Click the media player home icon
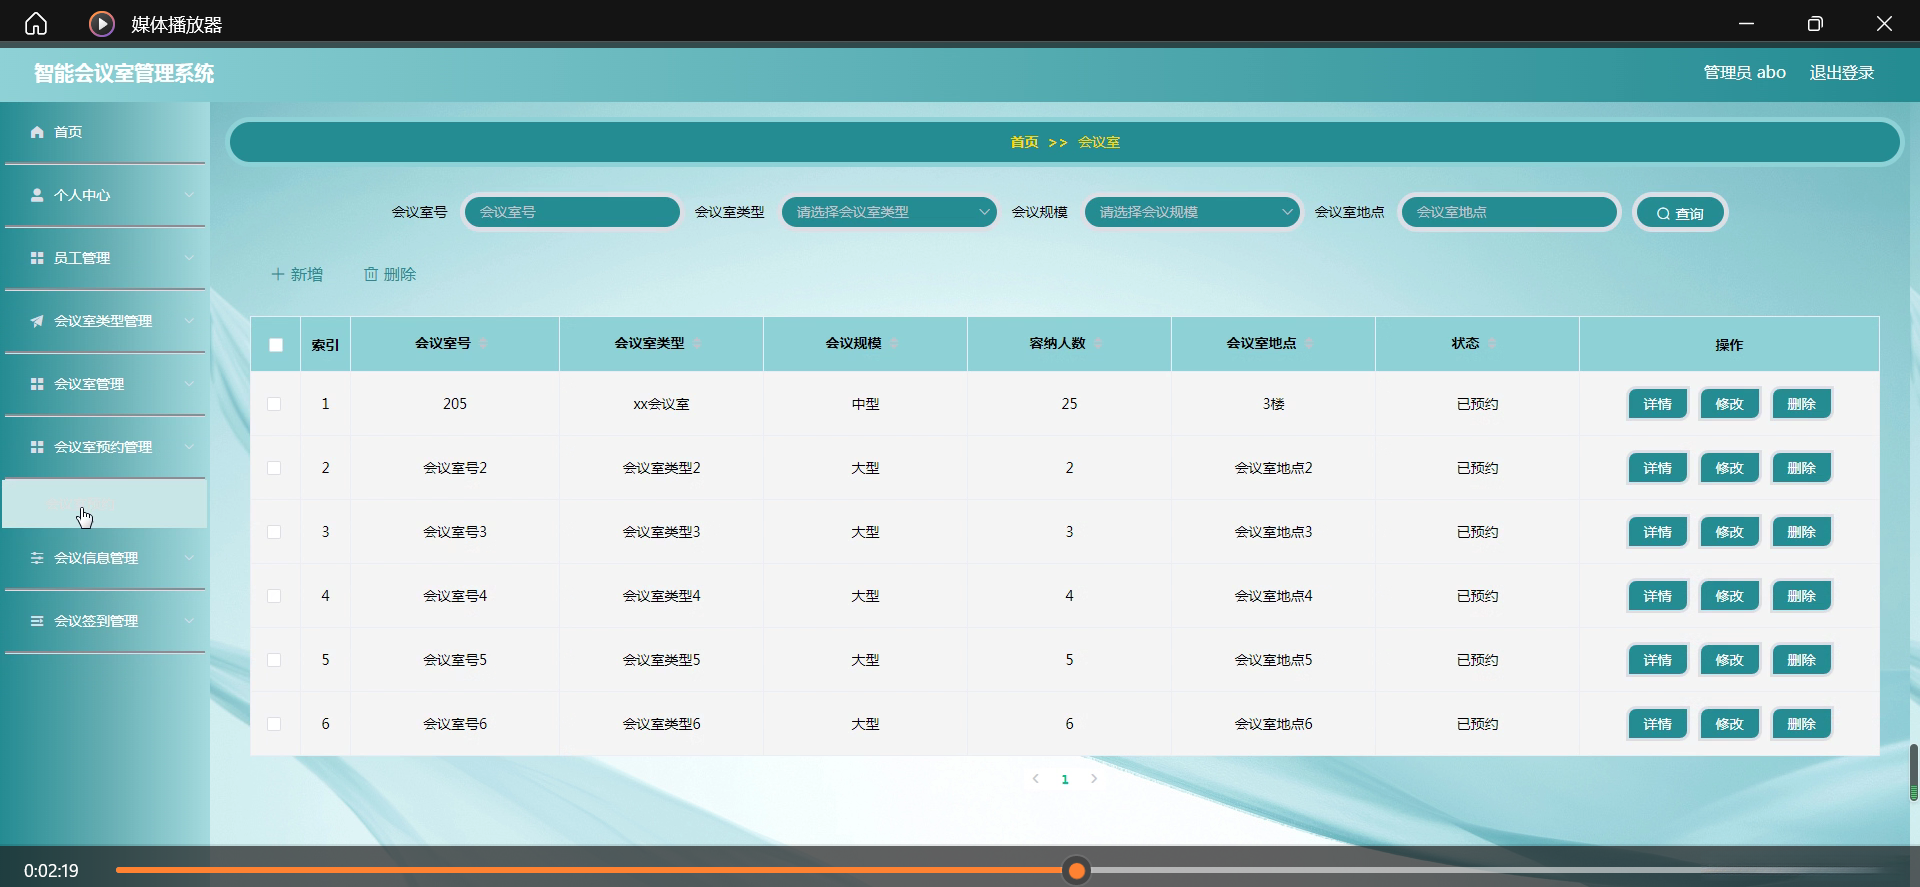Viewport: 1920px width, 887px height. point(36,23)
